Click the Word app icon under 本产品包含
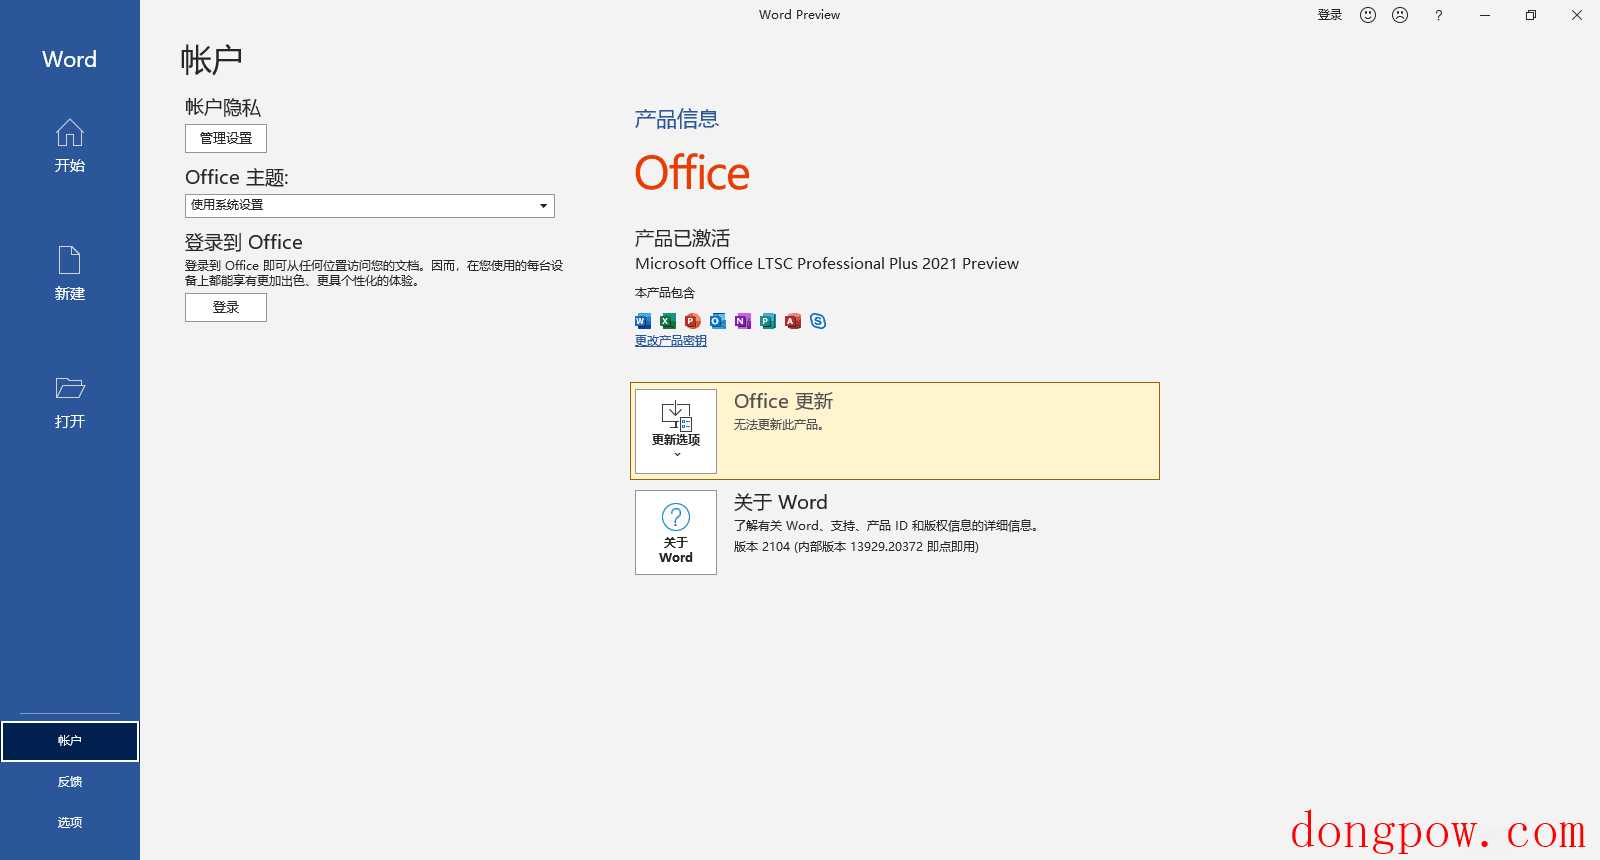The height and width of the screenshot is (860, 1600). click(x=643, y=321)
